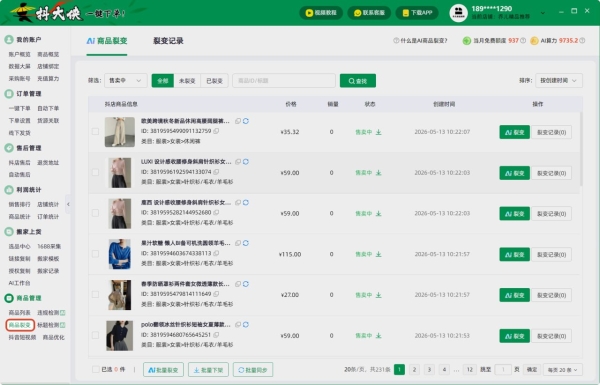Screen dimensions: 600x385
Task: Copy product ID 3819594603674338113
Action: pyautogui.click(x=216, y=253)
